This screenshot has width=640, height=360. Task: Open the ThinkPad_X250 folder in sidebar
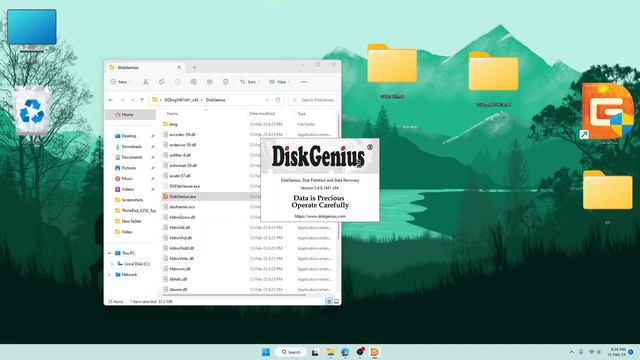[x=138, y=211]
